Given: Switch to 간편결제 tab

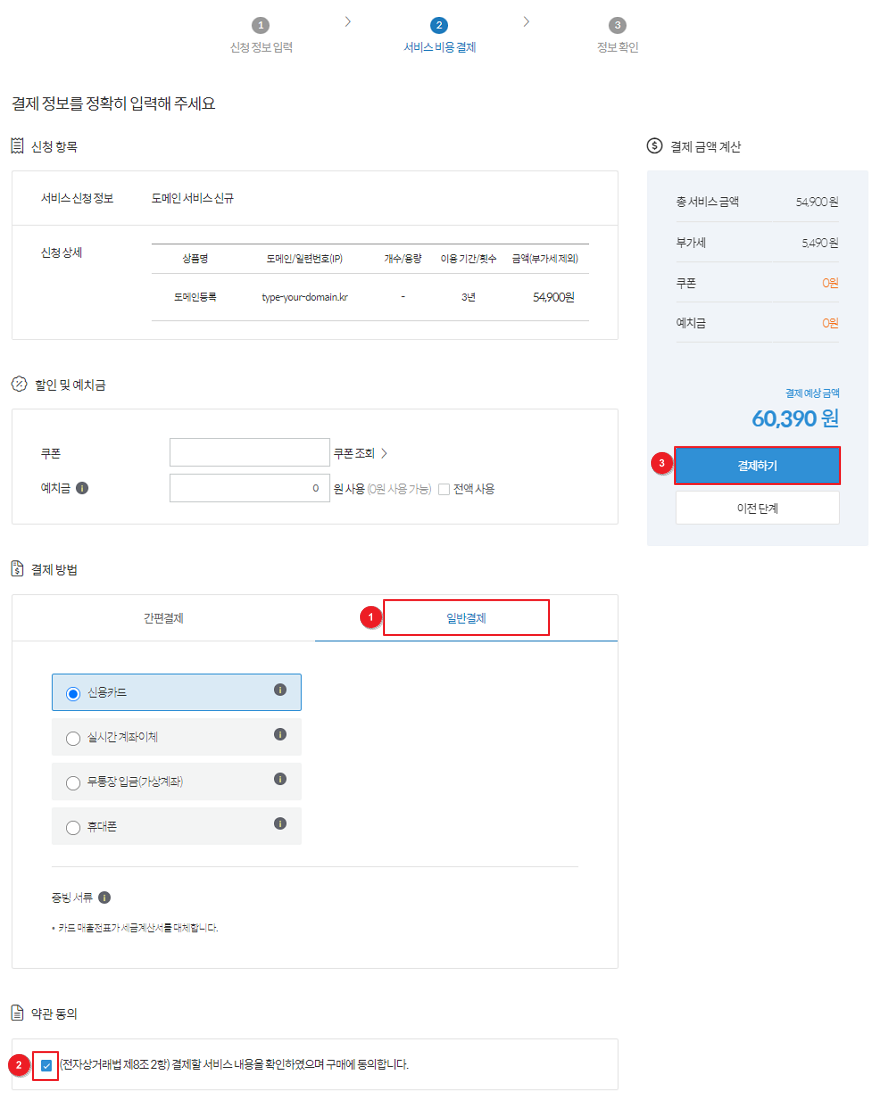Looking at the screenshot, I should pyautogui.click(x=163, y=619).
